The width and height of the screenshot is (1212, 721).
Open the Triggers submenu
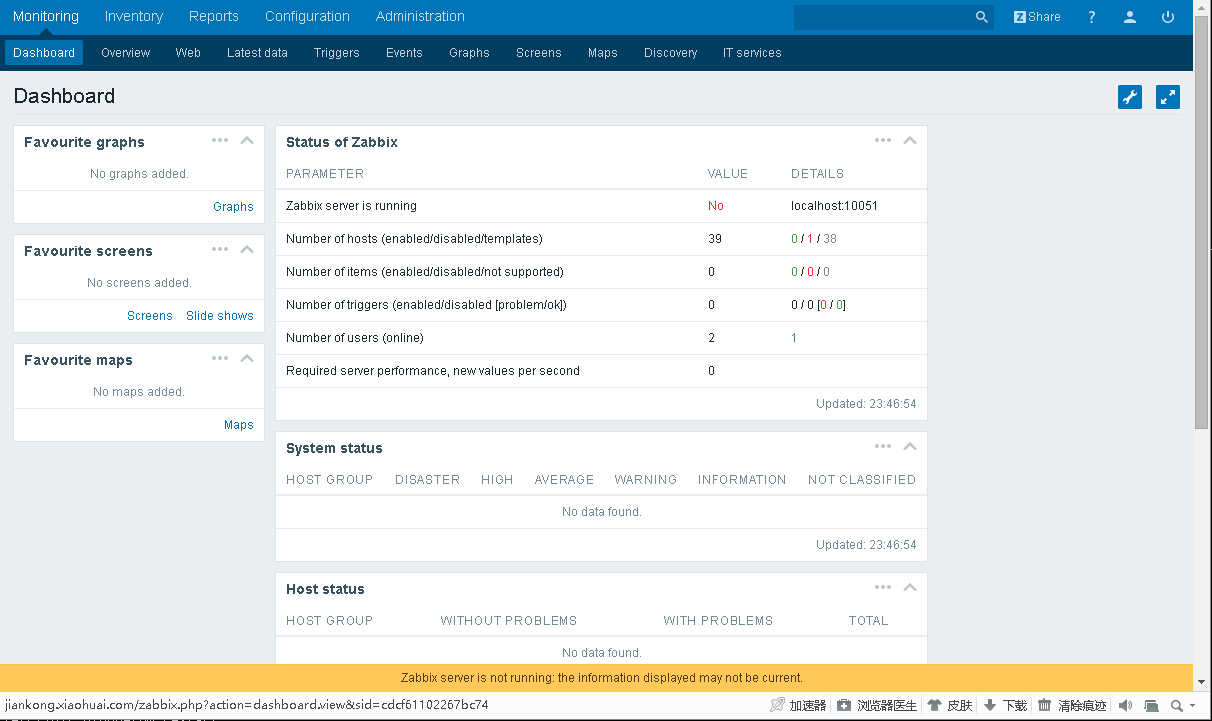click(x=336, y=53)
